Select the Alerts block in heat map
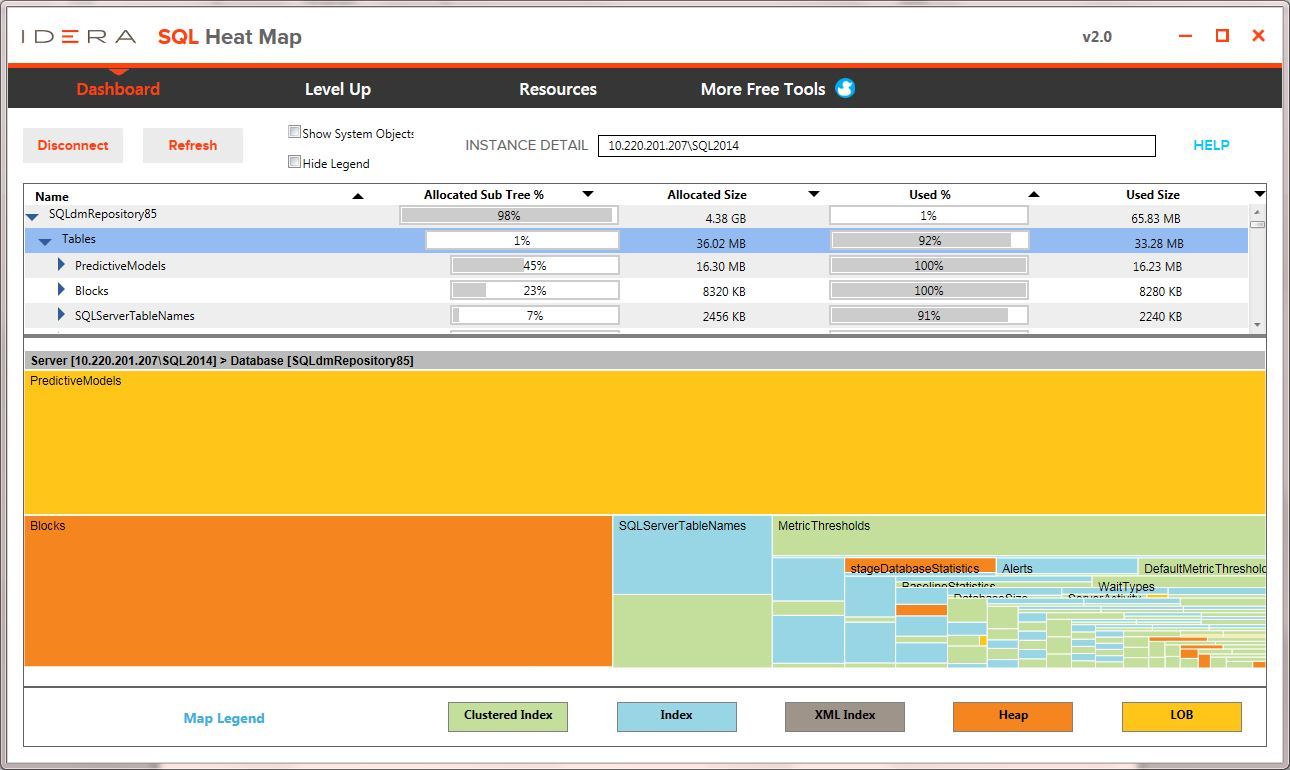The width and height of the screenshot is (1290, 770). (1067, 566)
